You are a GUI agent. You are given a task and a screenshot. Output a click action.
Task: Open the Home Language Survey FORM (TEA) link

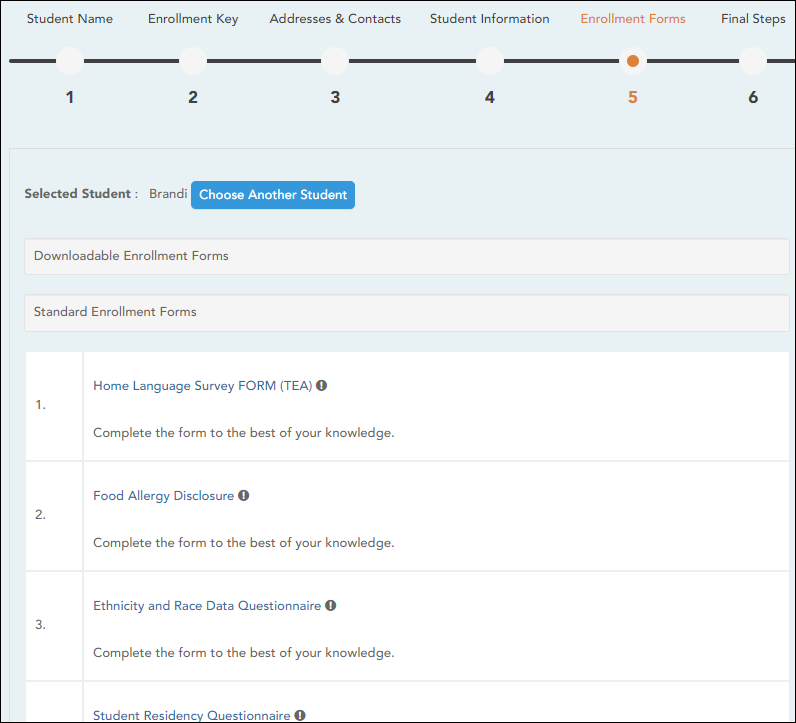tap(203, 386)
